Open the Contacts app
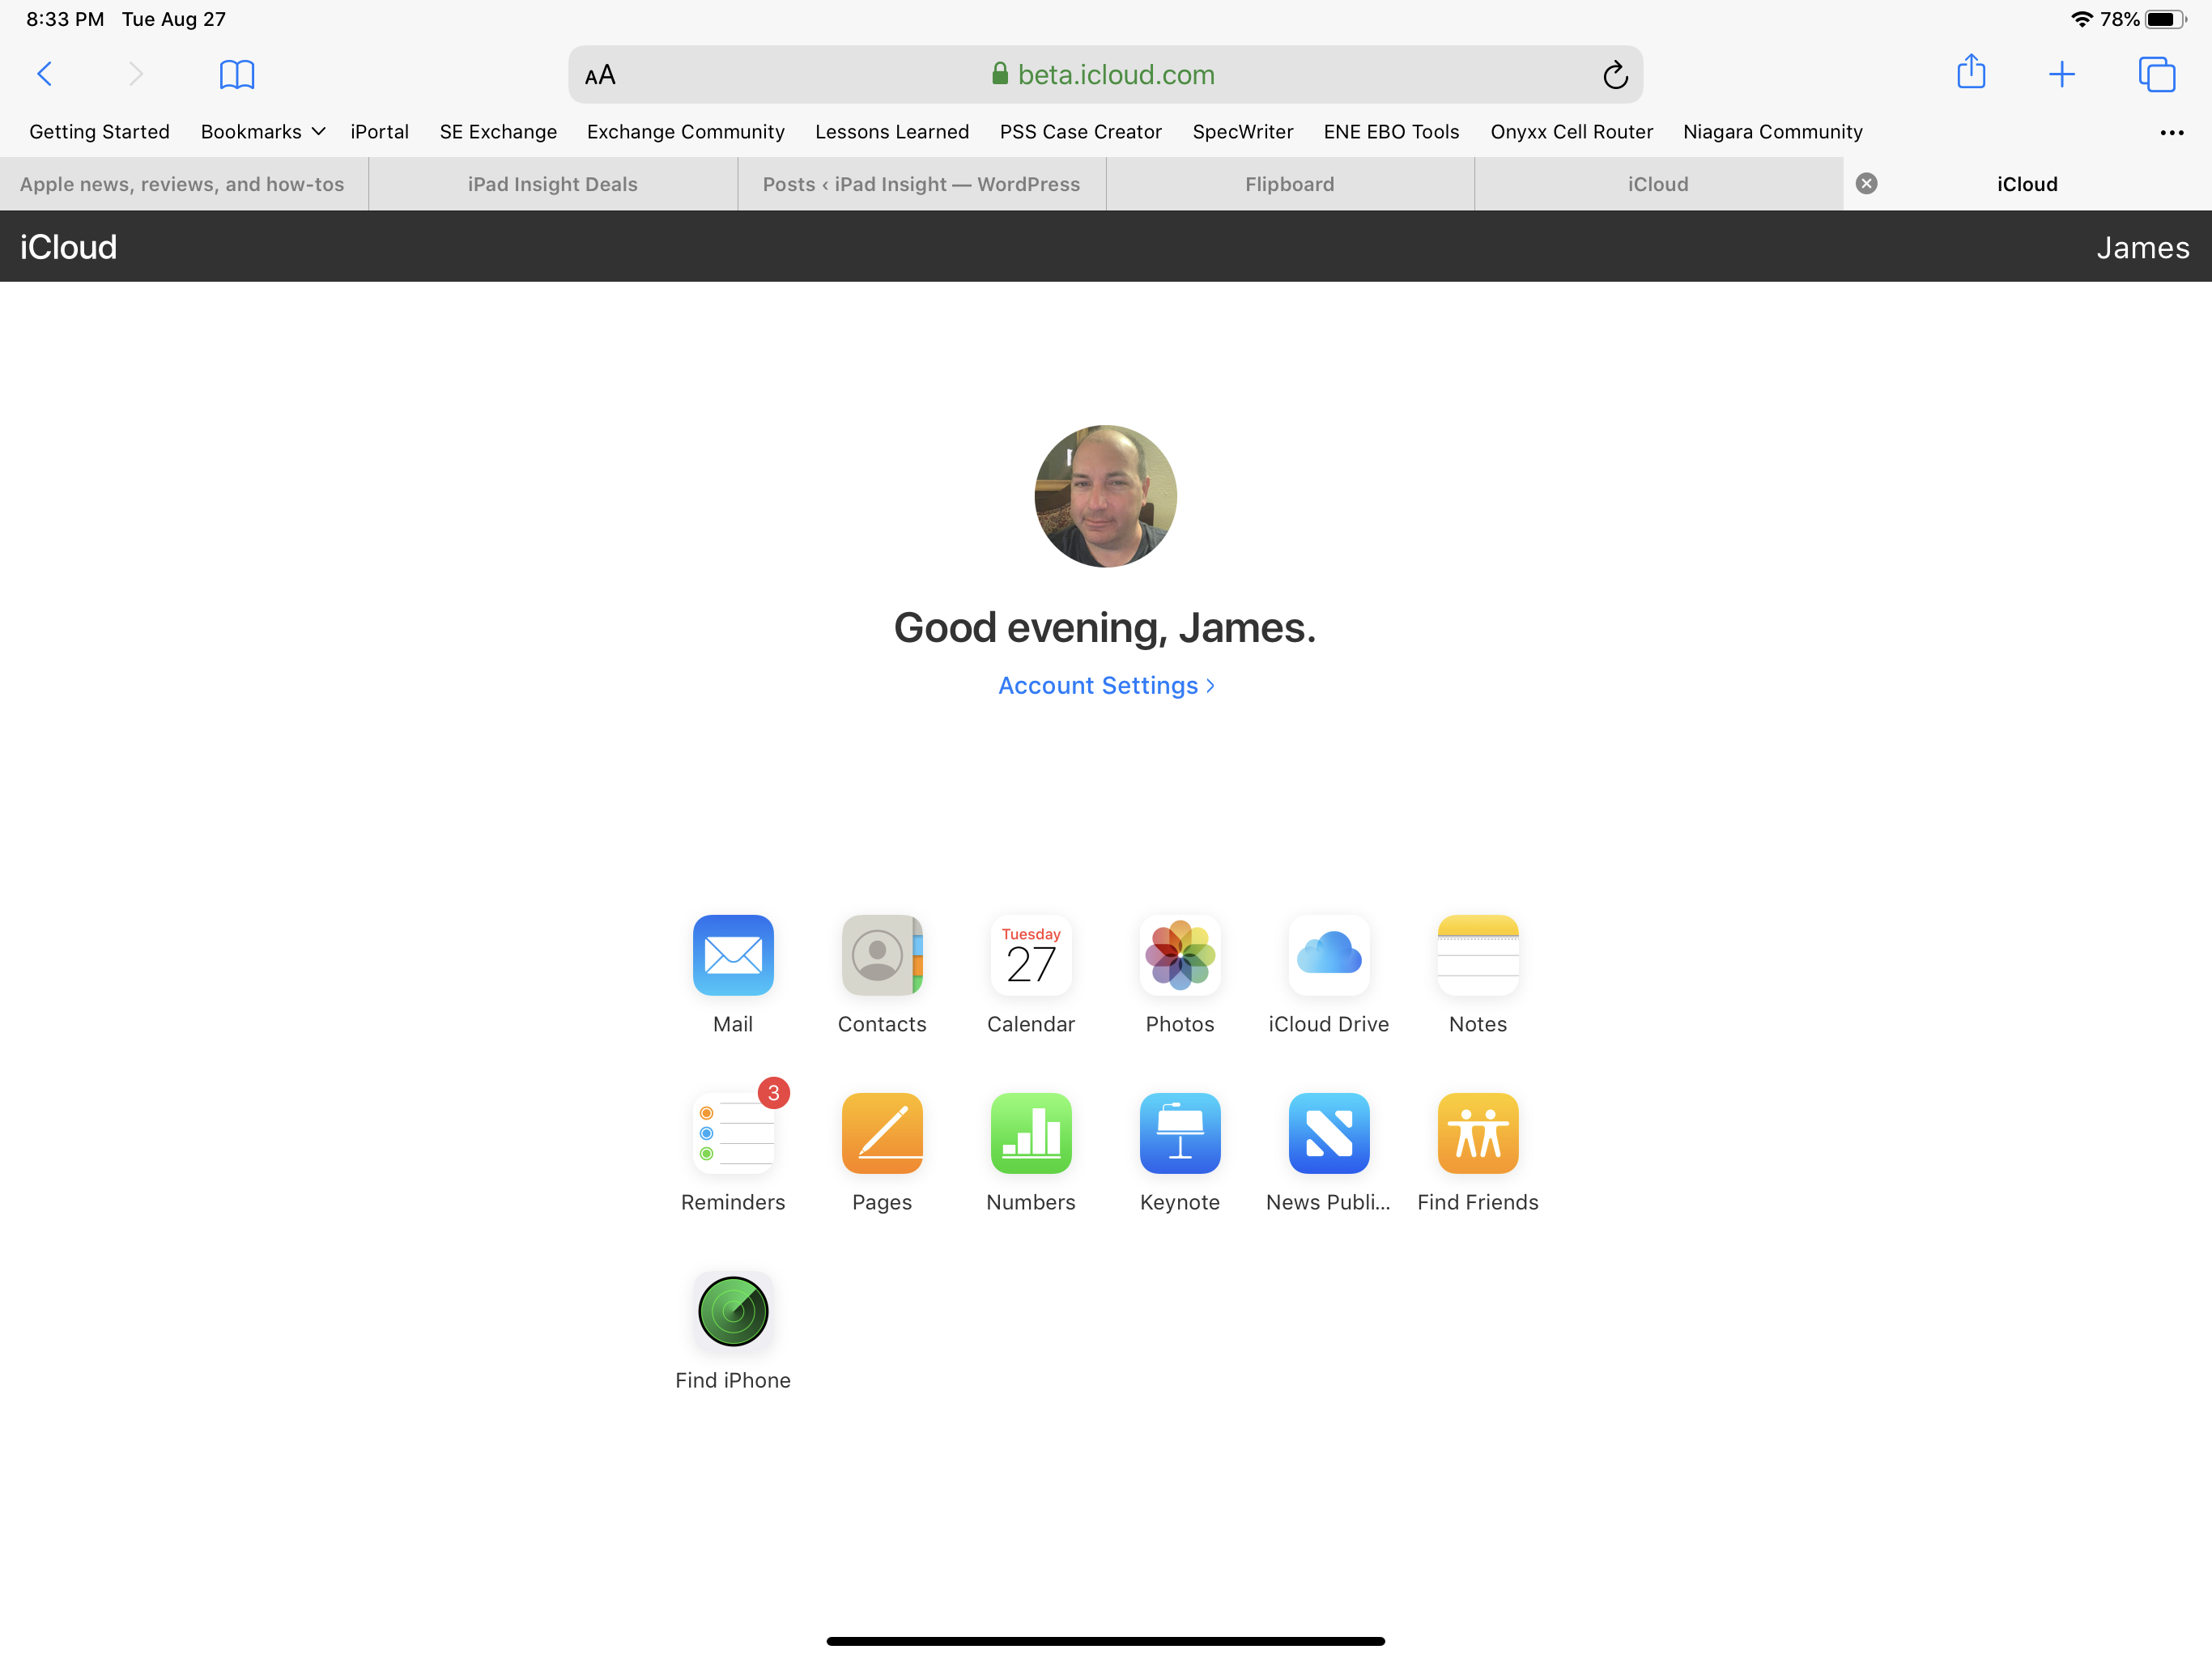Screen dimensions: 2212x1658 tap(882, 956)
